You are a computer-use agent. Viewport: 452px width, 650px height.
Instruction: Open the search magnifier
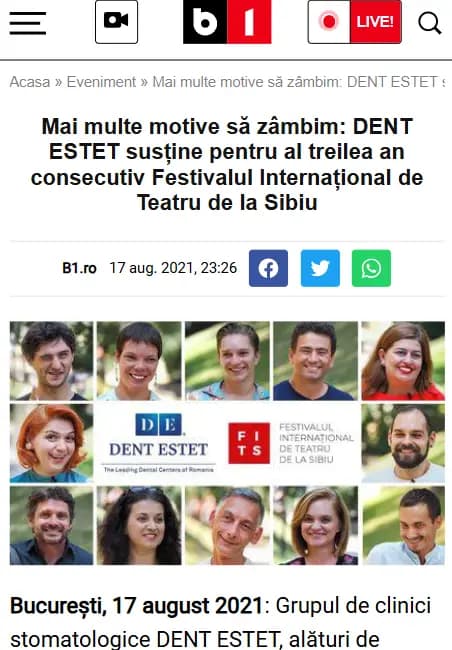coord(430,23)
